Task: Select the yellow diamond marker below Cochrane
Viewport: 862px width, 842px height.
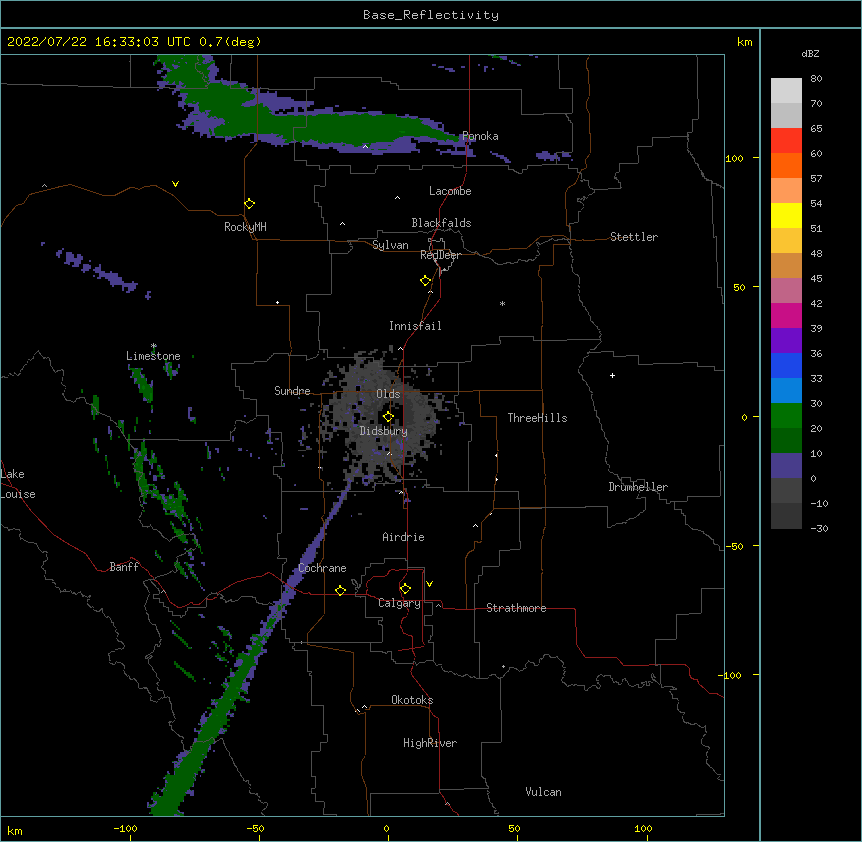Action: [x=340, y=590]
